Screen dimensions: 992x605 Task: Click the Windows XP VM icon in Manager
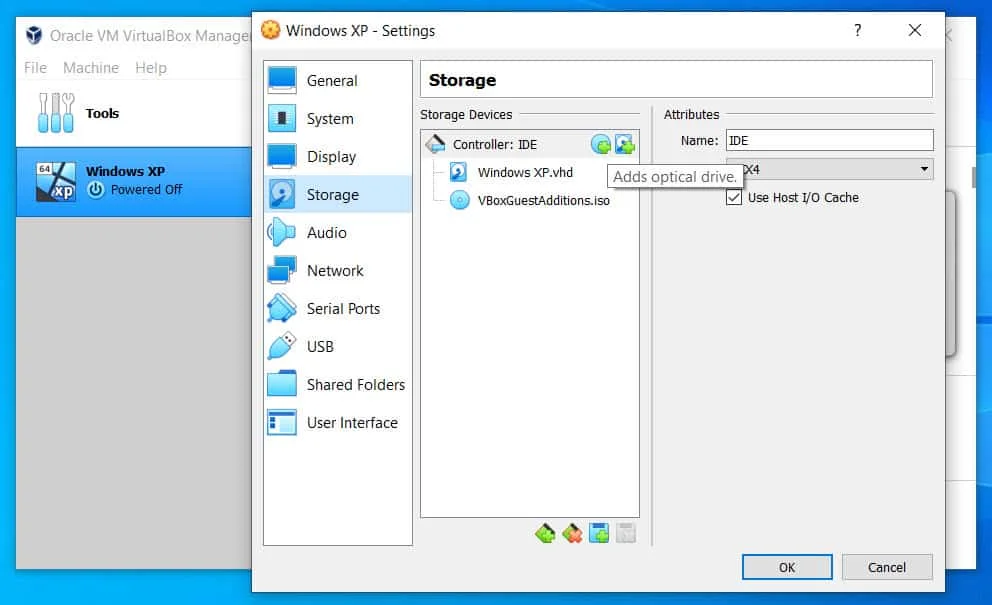click(56, 182)
